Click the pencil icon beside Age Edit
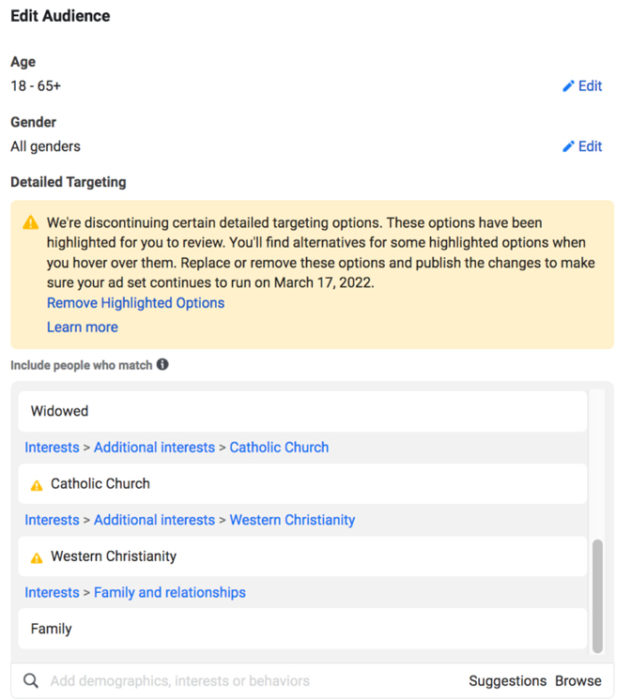This screenshot has height=700, width=631. pyautogui.click(x=568, y=86)
